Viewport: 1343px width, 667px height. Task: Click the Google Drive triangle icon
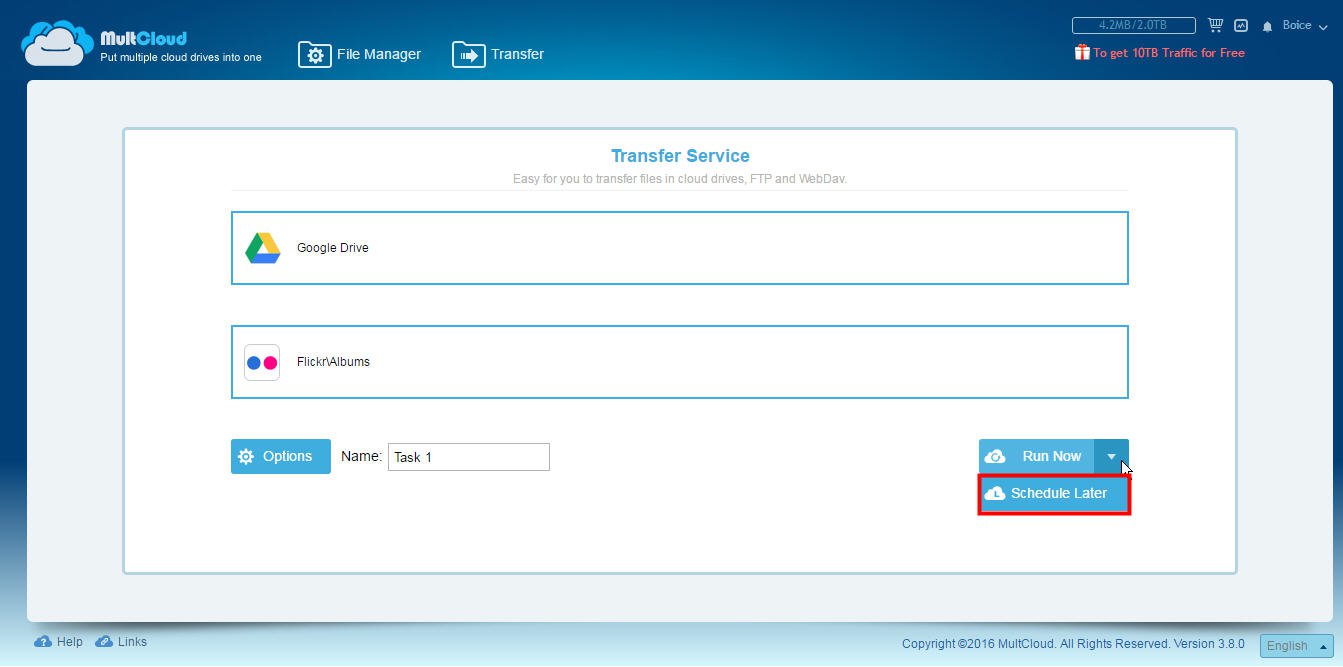click(263, 248)
